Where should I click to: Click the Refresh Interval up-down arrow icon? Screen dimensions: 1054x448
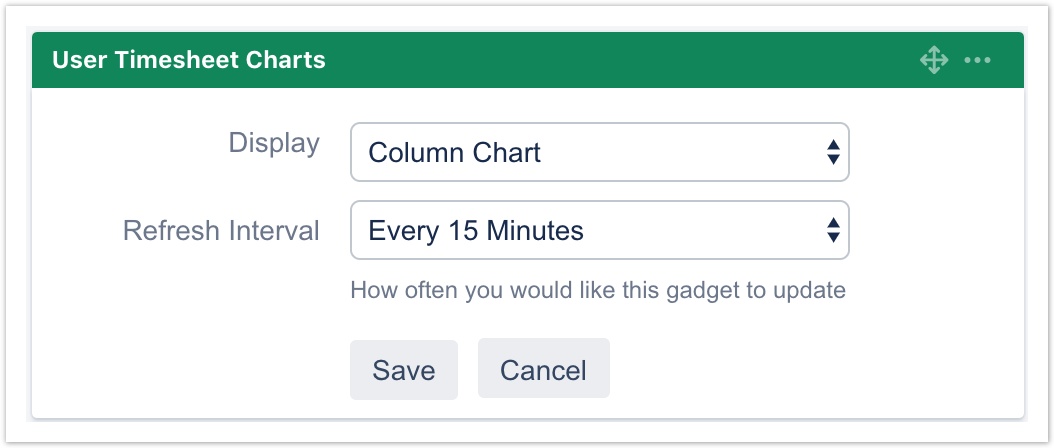[832, 231]
